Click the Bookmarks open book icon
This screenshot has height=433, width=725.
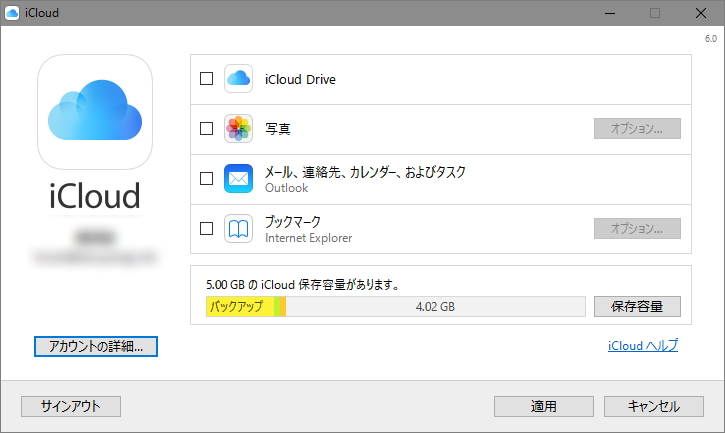pyautogui.click(x=239, y=229)
